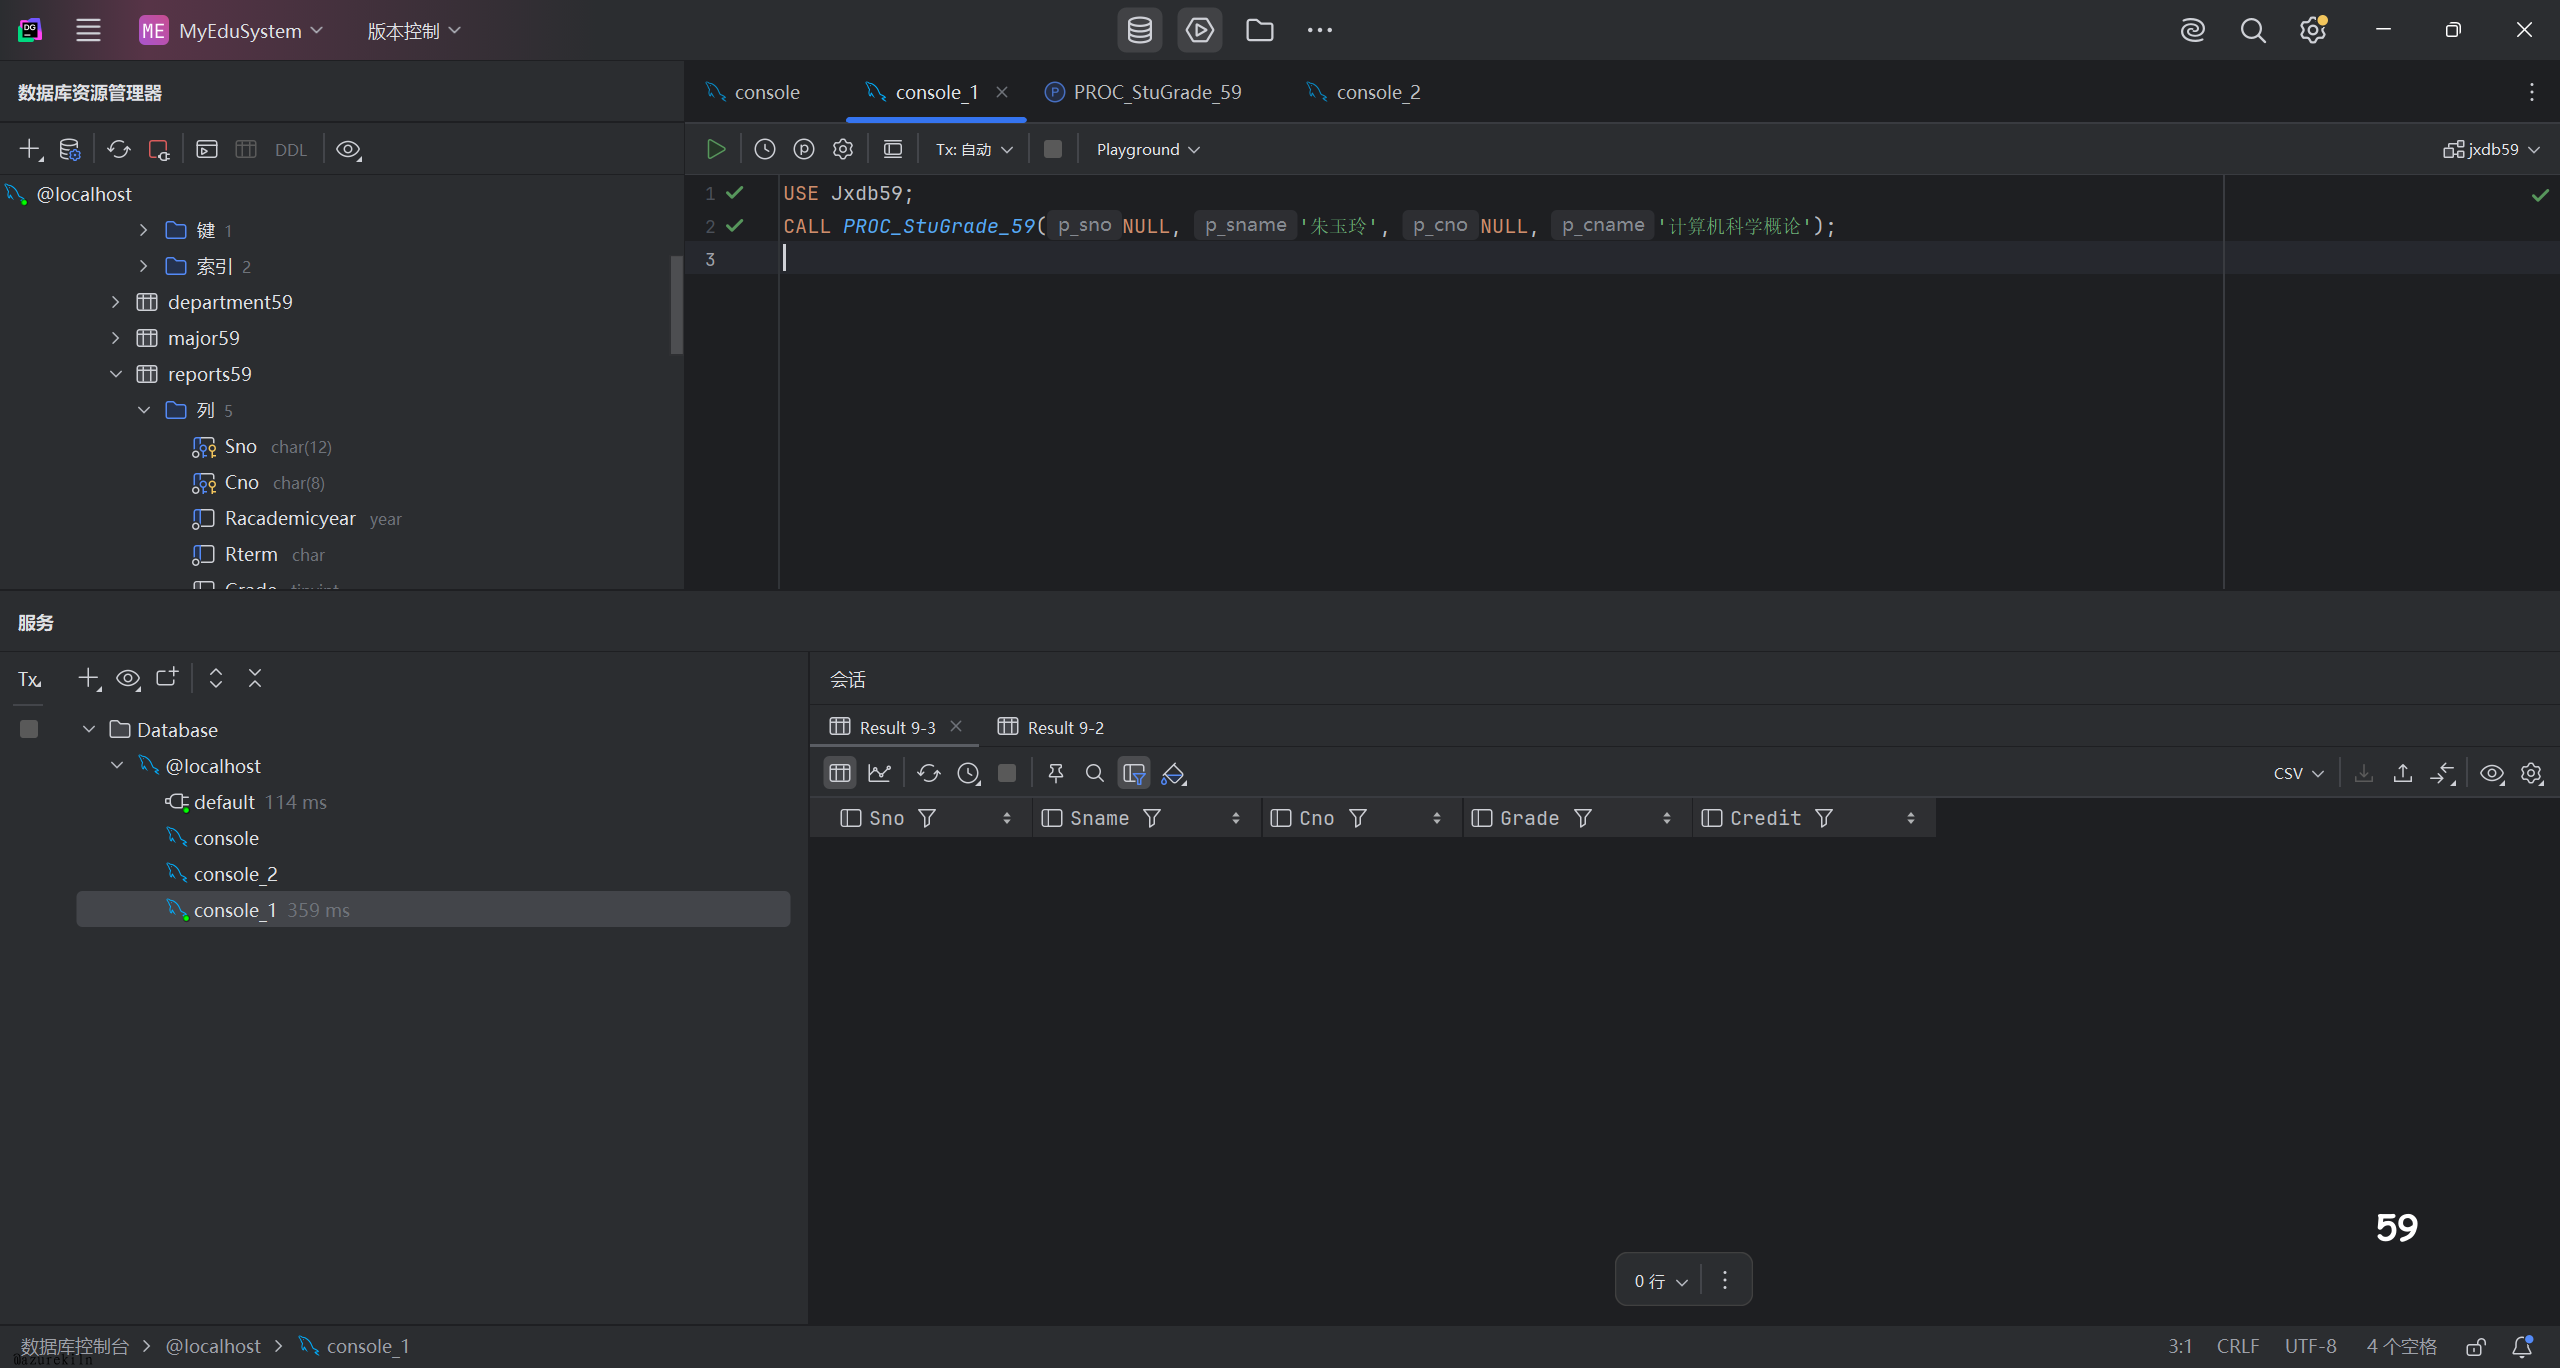Click the 0 行 row count button
The width and height of the screenshot is (2560, 1368).
[x=1660, y=1281]
